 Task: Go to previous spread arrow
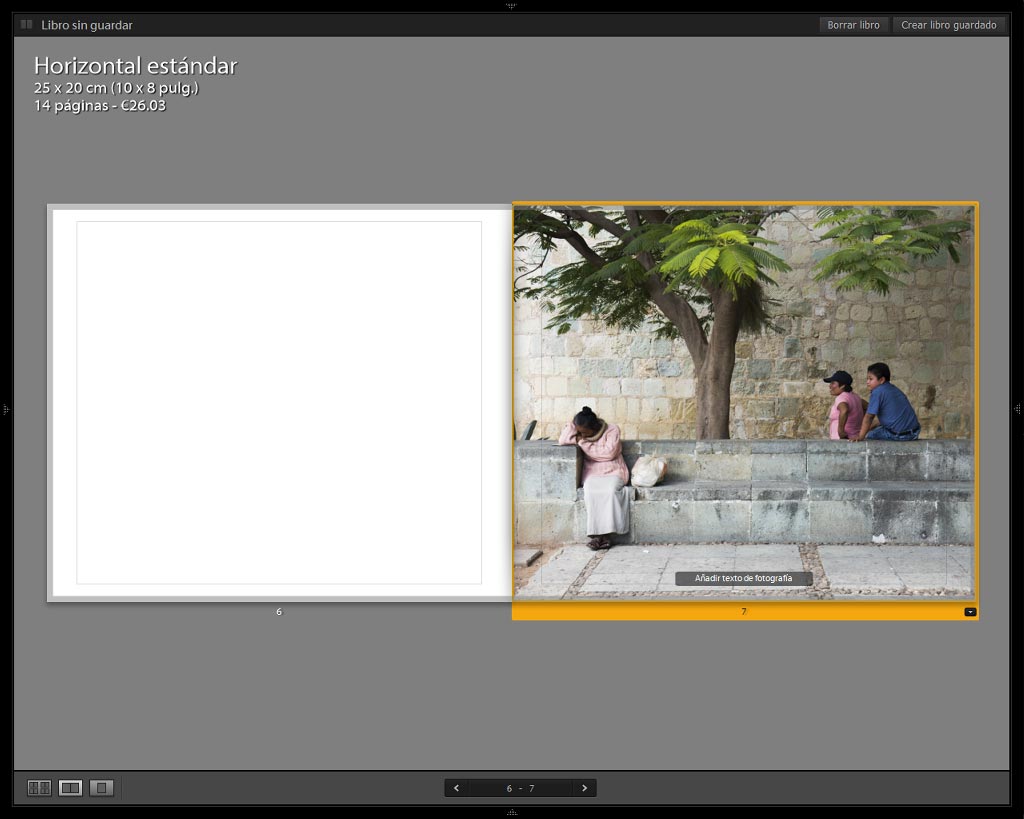point(456,788)
